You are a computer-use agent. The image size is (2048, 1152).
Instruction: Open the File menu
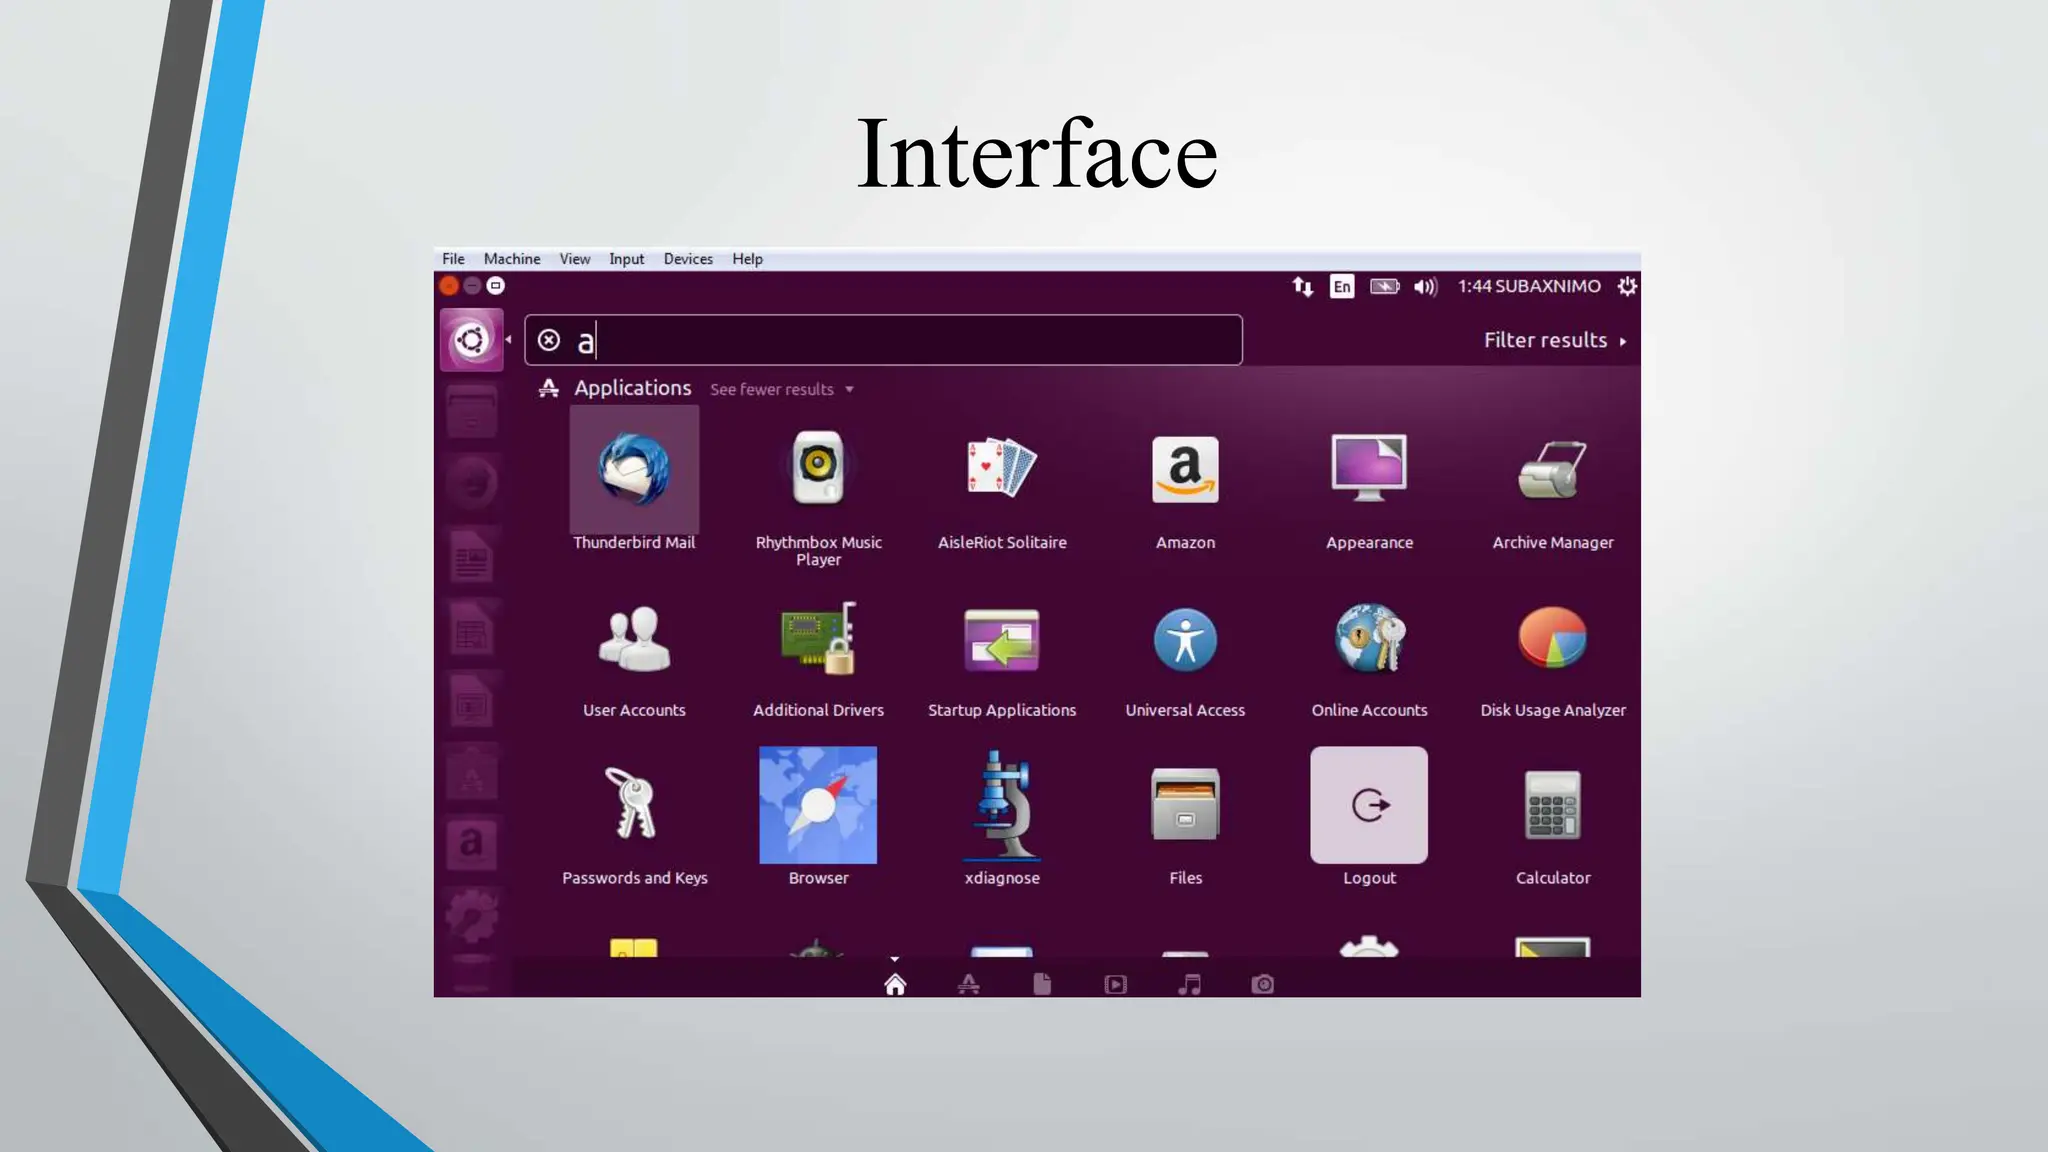click(x=453, y=259)
